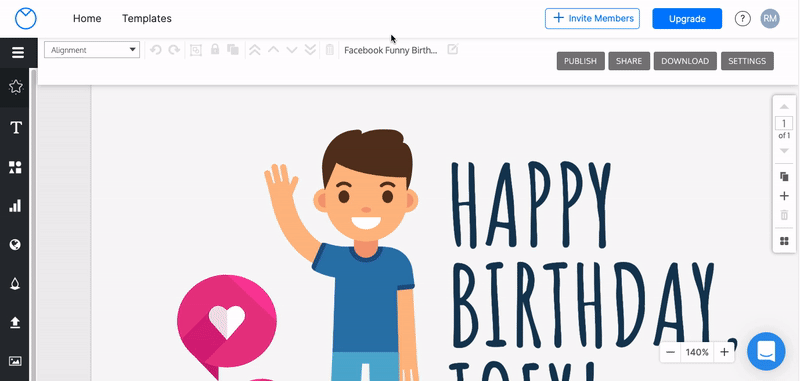Click the page number input field
The image size is (800, 381).
pos(784,123)
